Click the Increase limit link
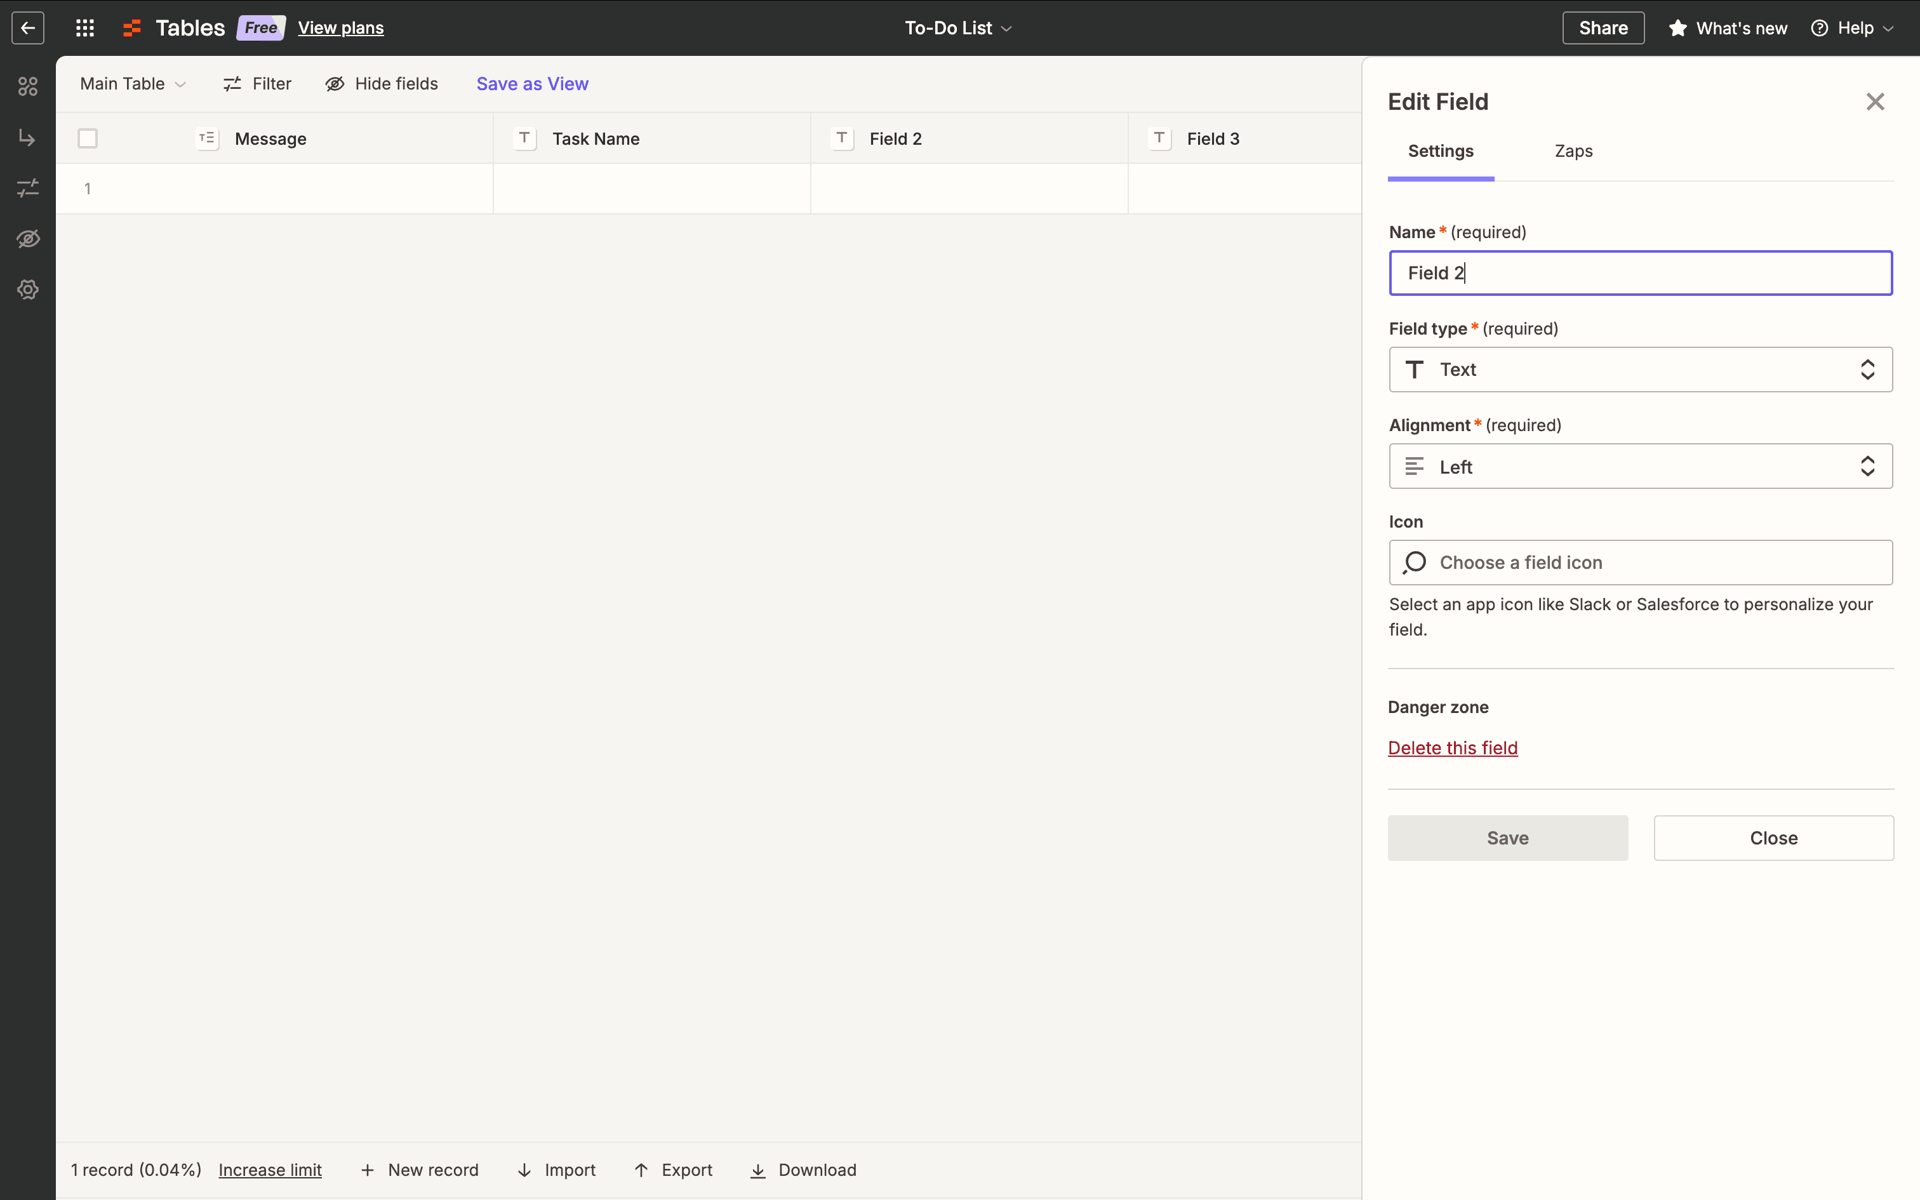Image resolution: width=1920 pixels, height=1200 pixels. (270, 1170)
